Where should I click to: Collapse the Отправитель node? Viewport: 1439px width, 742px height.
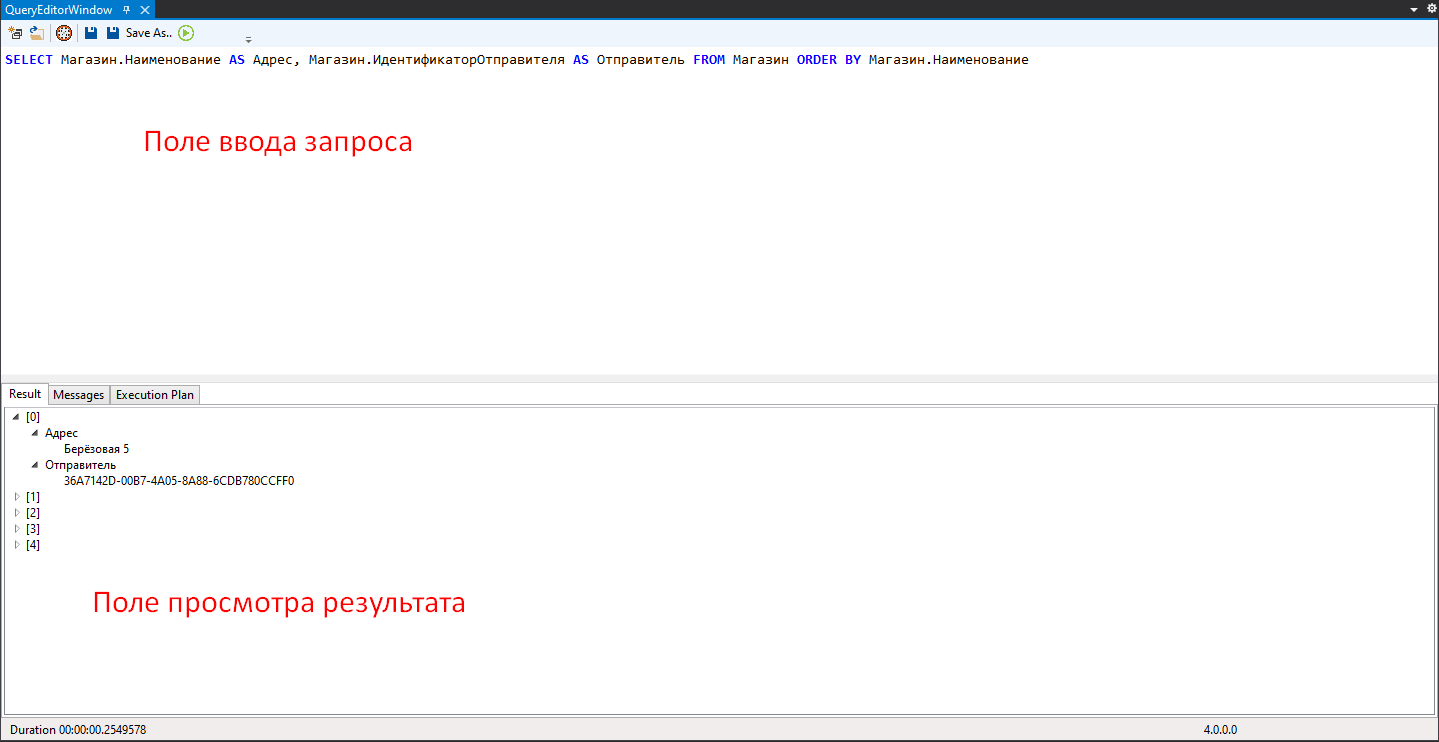point(35,465)
